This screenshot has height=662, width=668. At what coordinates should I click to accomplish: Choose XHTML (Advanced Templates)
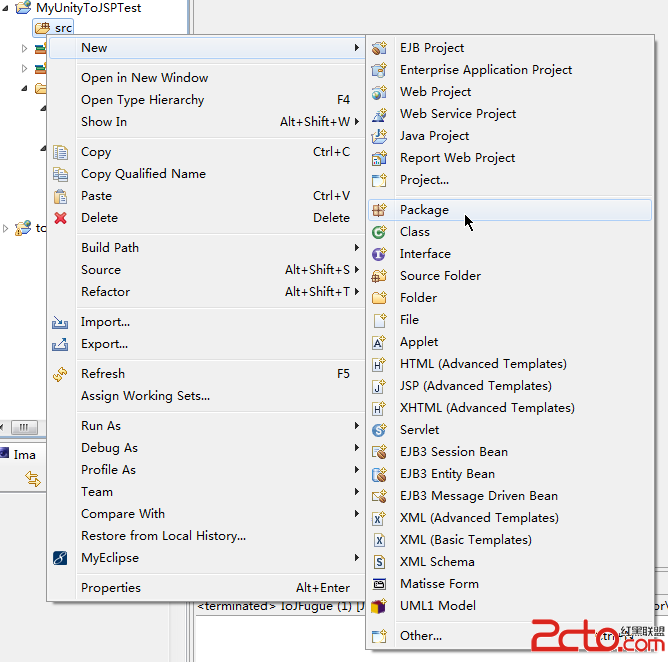pos(510,408)
